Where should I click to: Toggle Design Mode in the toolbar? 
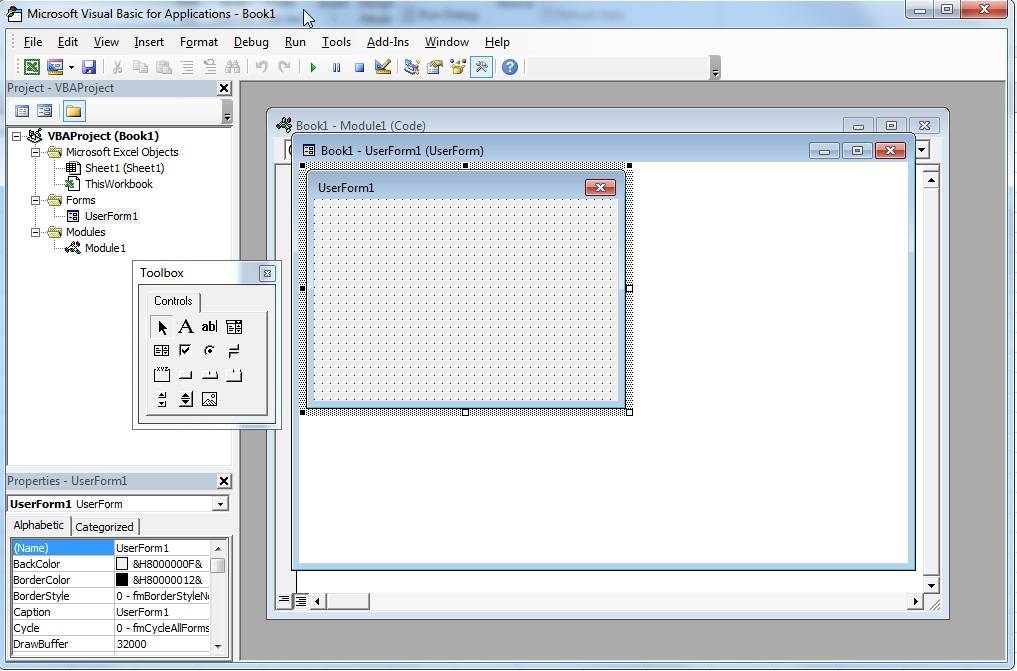click(383, 67)
